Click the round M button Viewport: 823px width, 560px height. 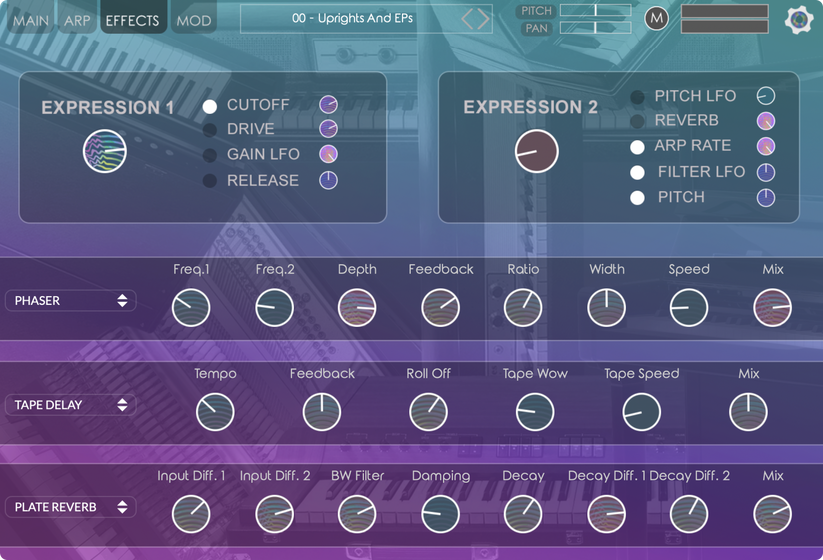tap(656, 18)
